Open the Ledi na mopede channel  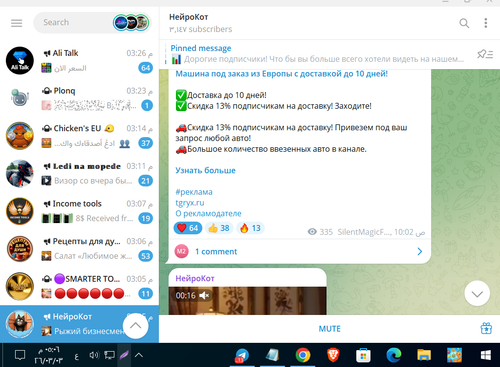79,173
